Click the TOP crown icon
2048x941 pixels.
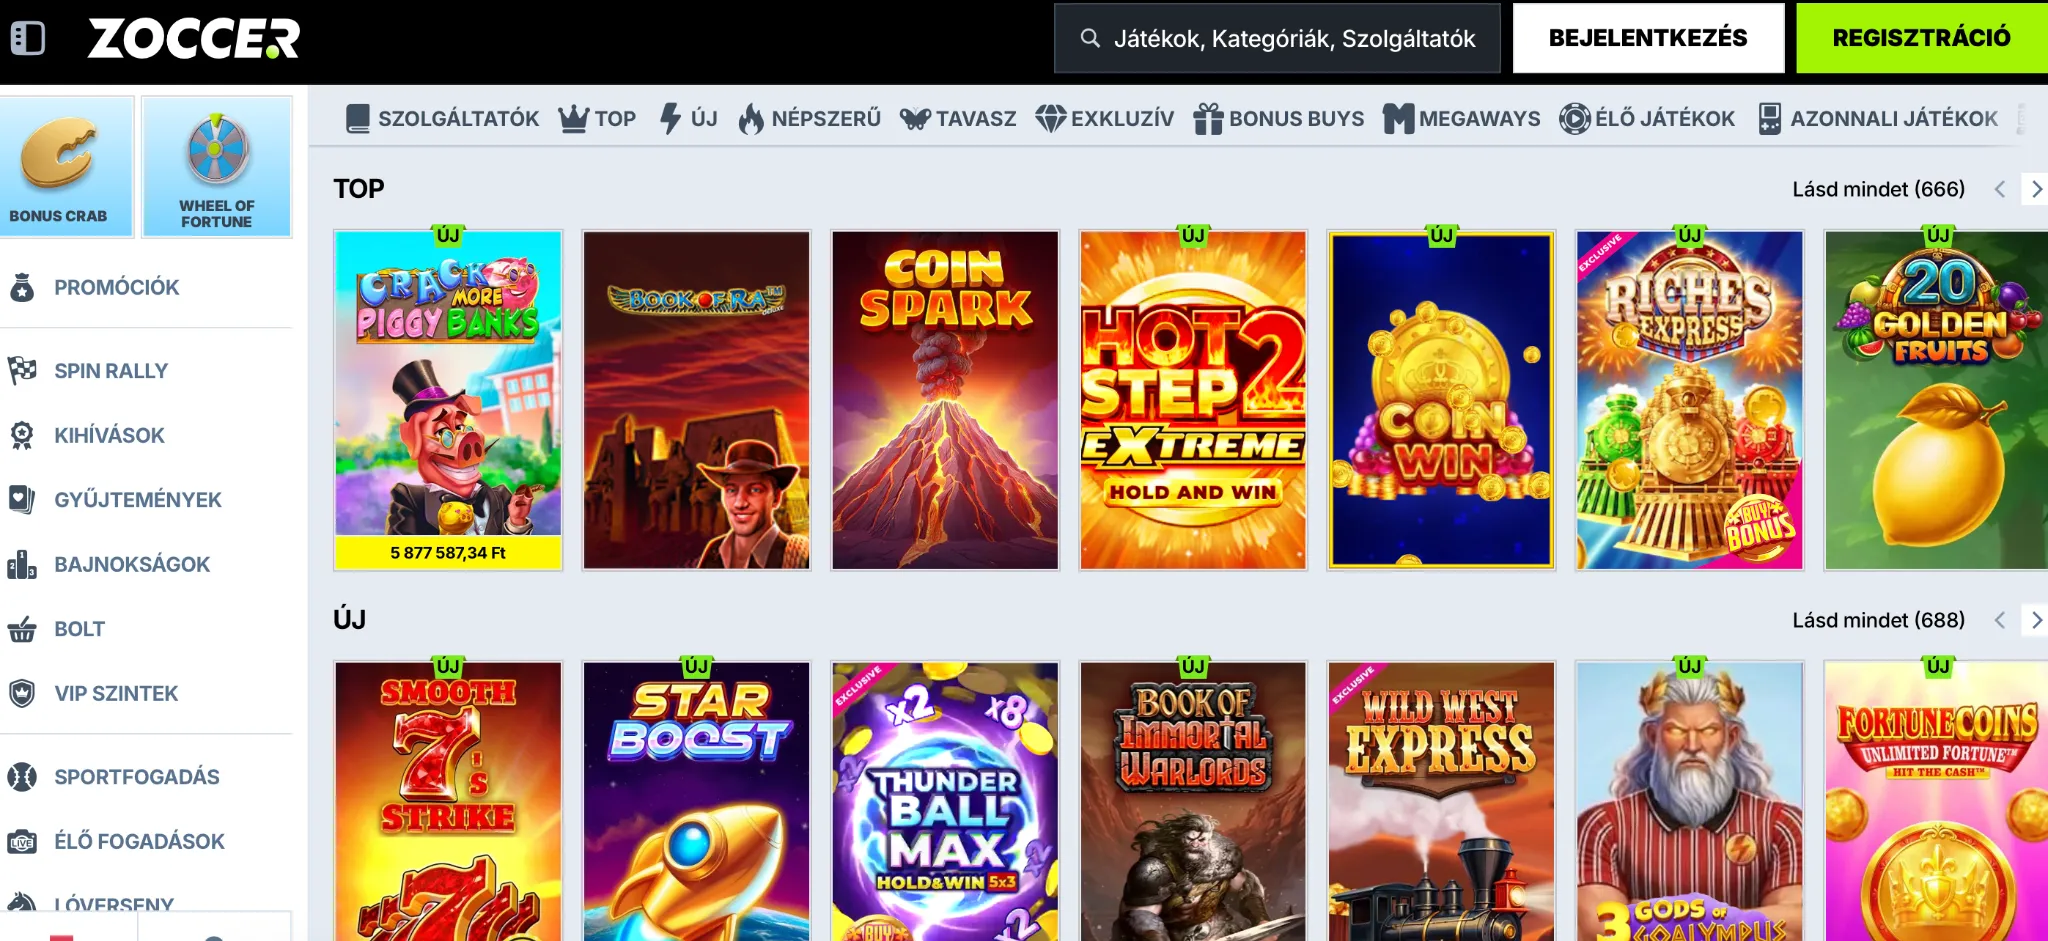573,119
